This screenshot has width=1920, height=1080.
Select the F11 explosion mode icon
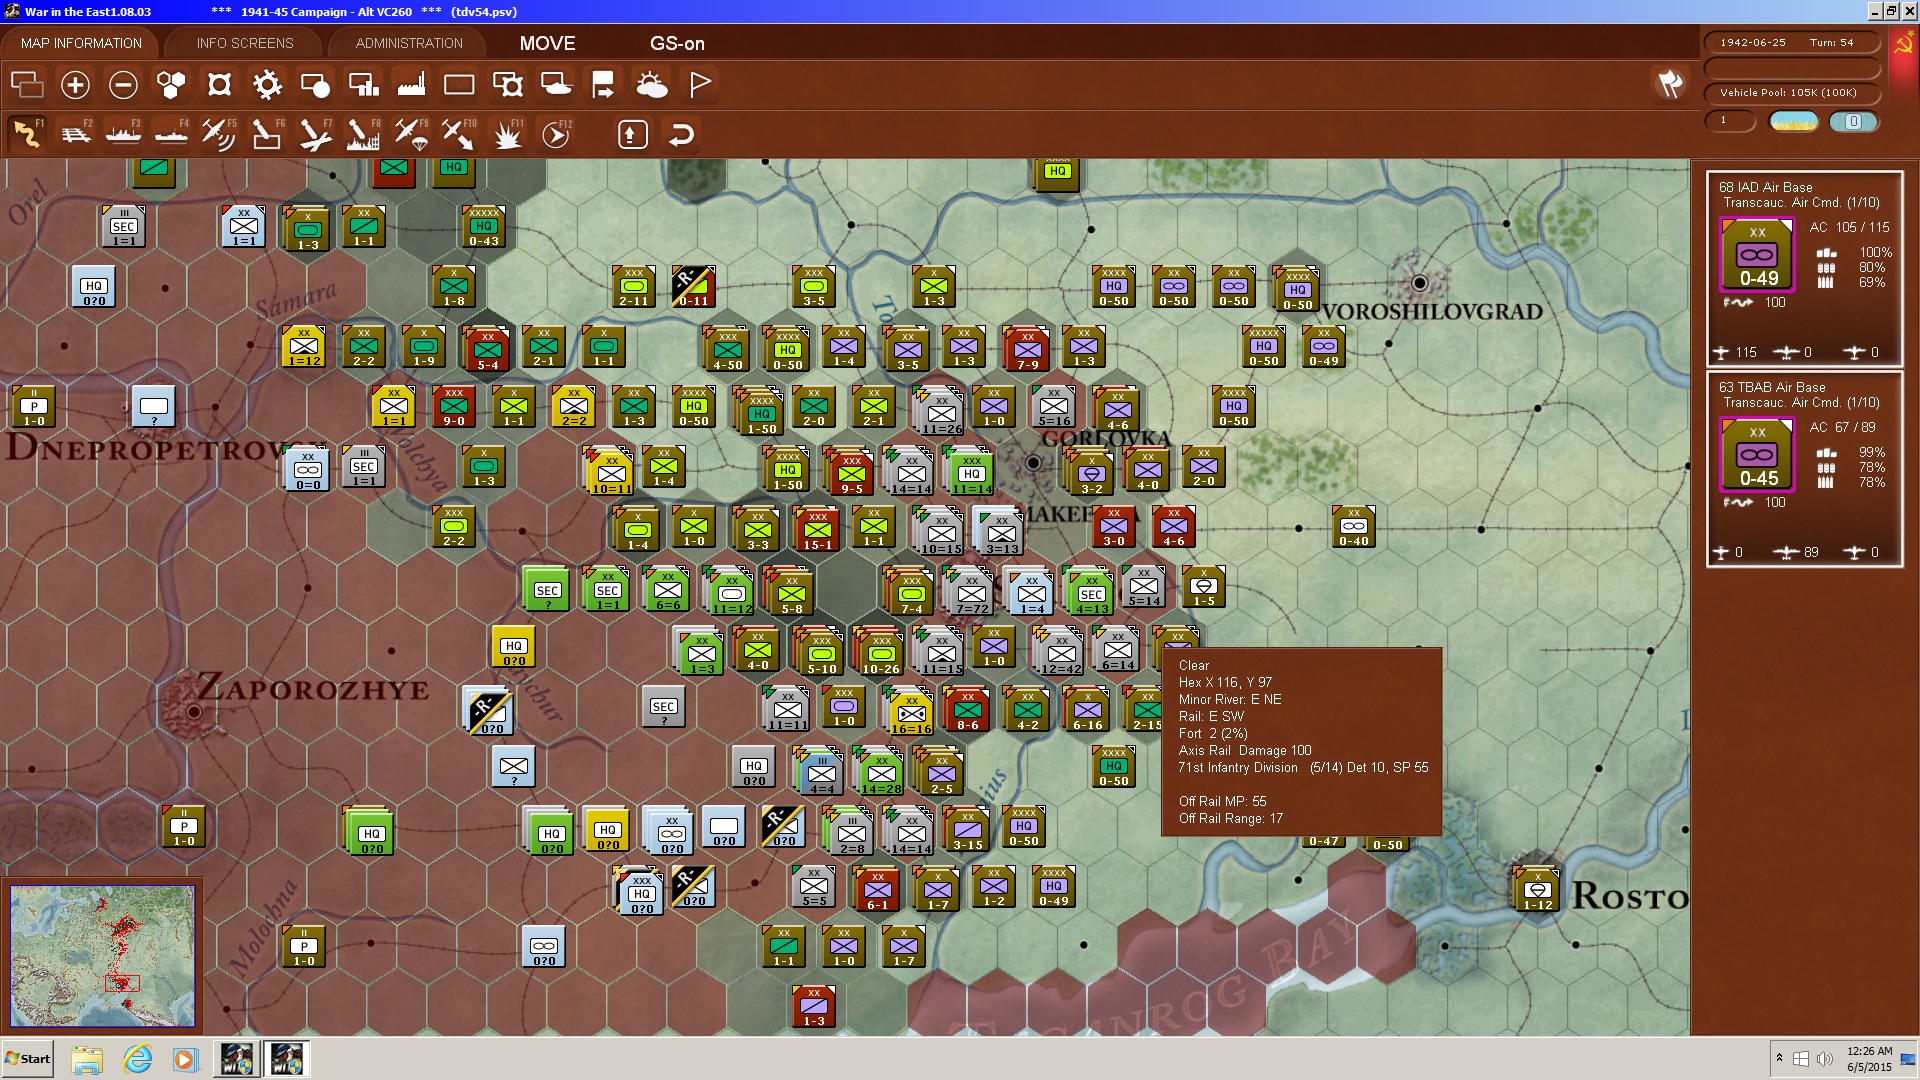507,134
